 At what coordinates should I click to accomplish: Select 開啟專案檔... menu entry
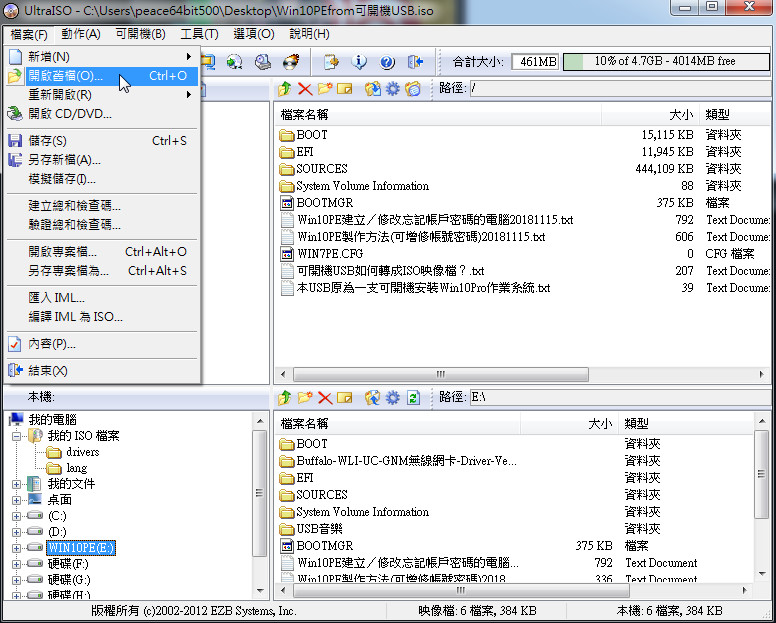pos(102,252)
